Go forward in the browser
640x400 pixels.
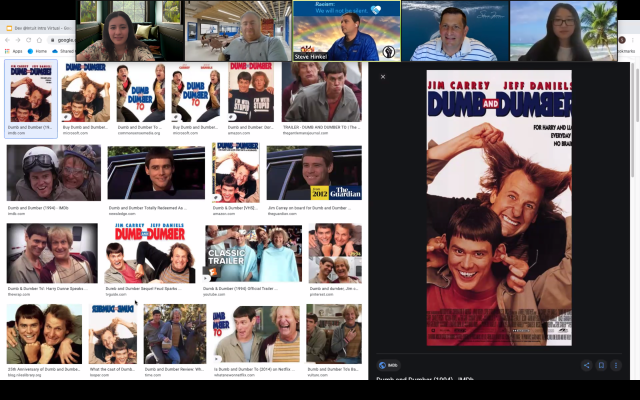(x=18, y=40)
